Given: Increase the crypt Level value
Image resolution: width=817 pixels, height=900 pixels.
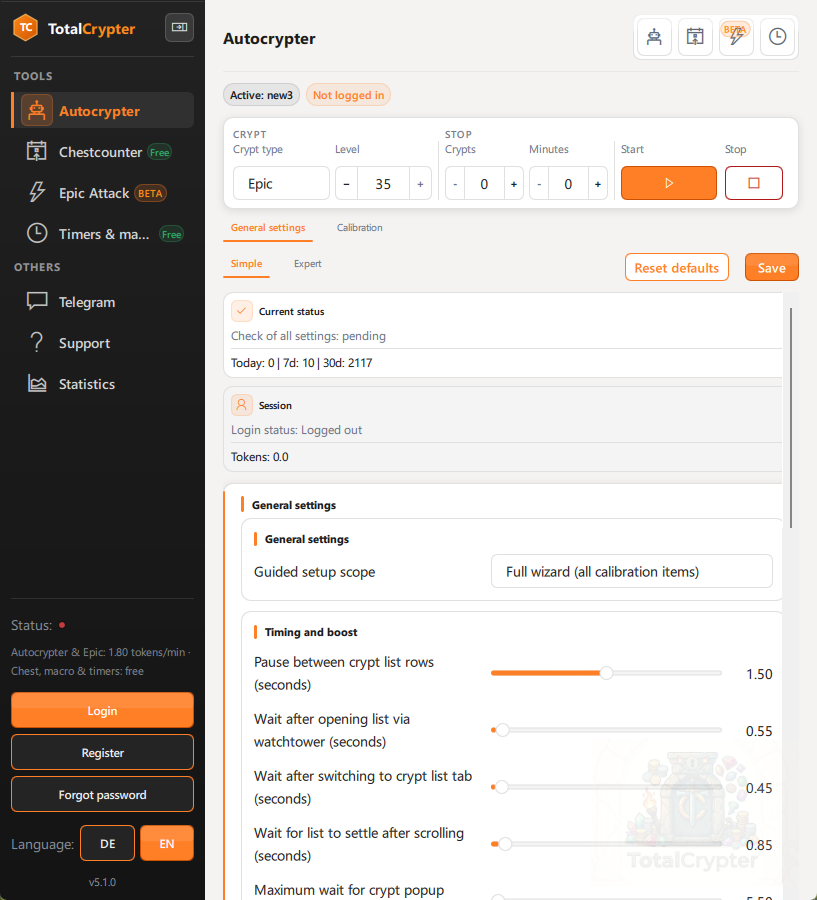Looking at the screenshot, I should pyautogui.click(x=420, y=184).
